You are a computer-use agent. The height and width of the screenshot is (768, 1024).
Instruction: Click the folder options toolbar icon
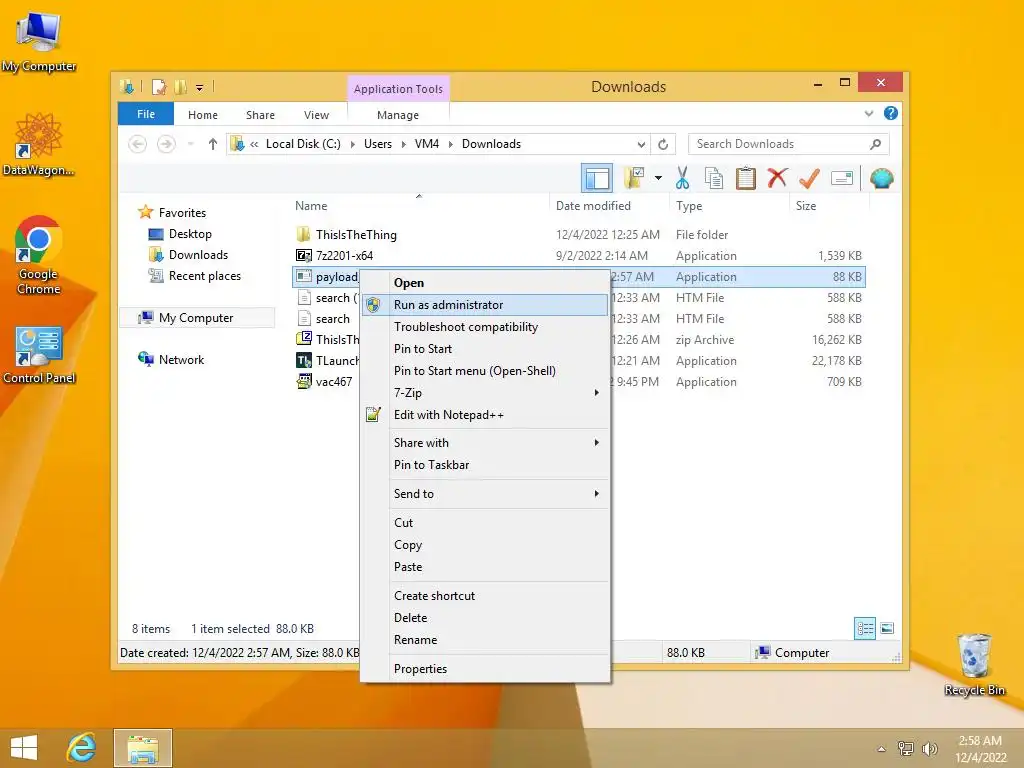click(635, 178)
